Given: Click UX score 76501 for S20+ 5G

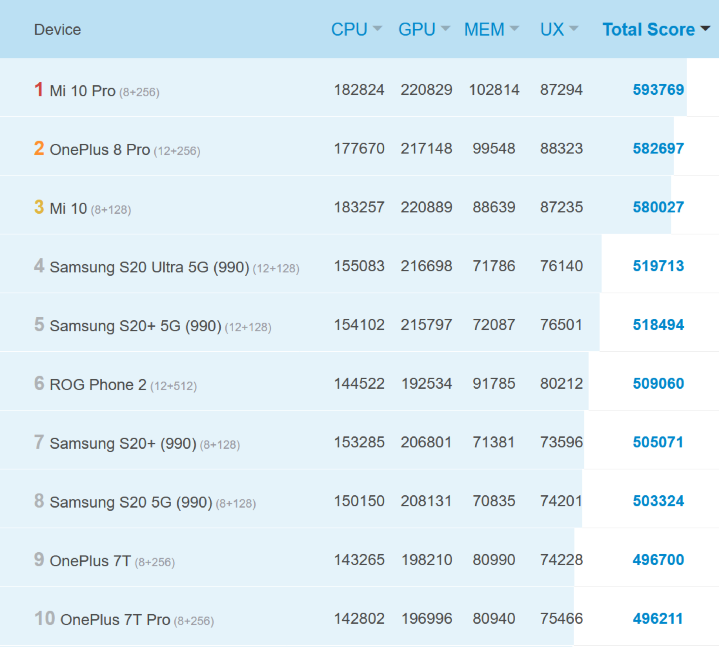Looking at the screenshot, I should tap(561, 325).
